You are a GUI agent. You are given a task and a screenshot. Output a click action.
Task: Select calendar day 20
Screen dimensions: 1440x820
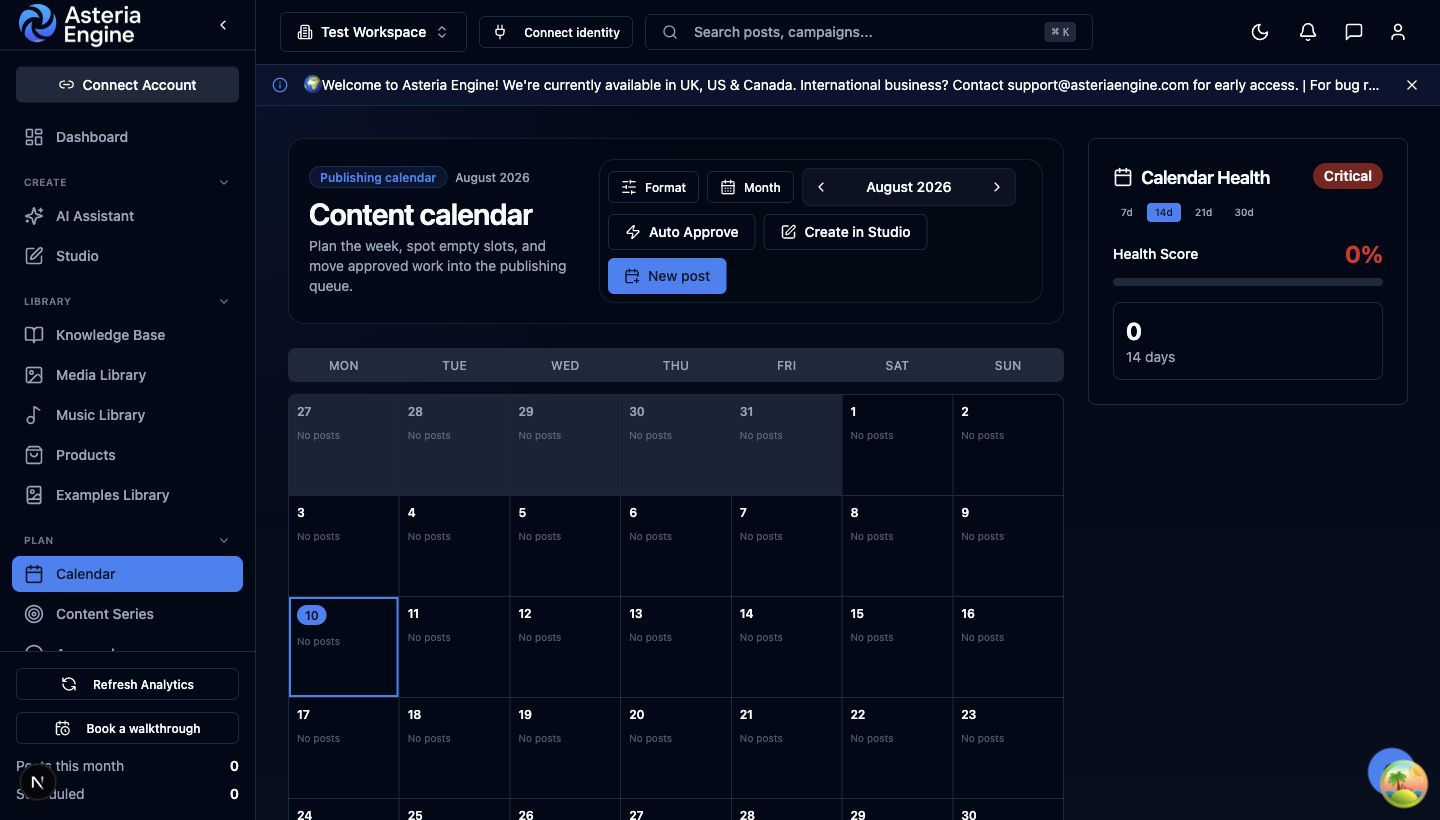tap(675, 748)
